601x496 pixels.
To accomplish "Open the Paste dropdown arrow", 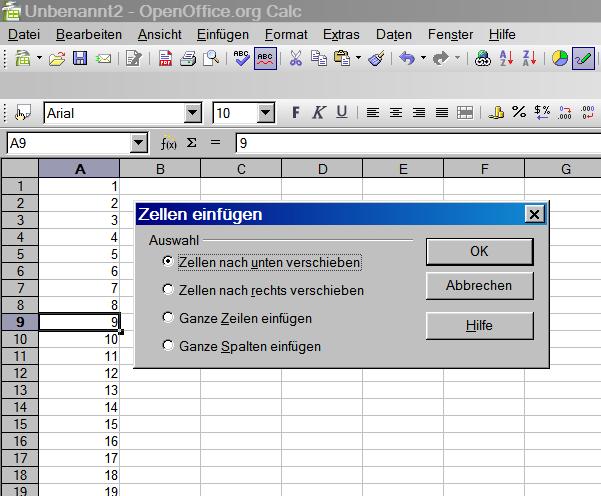I will tap(358, 58).
